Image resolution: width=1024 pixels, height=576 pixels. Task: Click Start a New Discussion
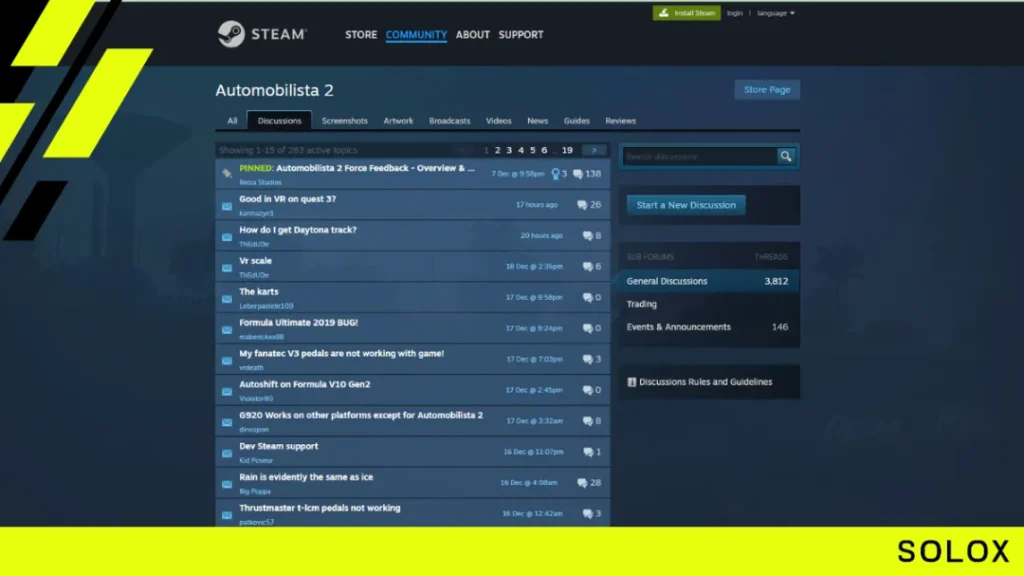(x=686, y=205)
